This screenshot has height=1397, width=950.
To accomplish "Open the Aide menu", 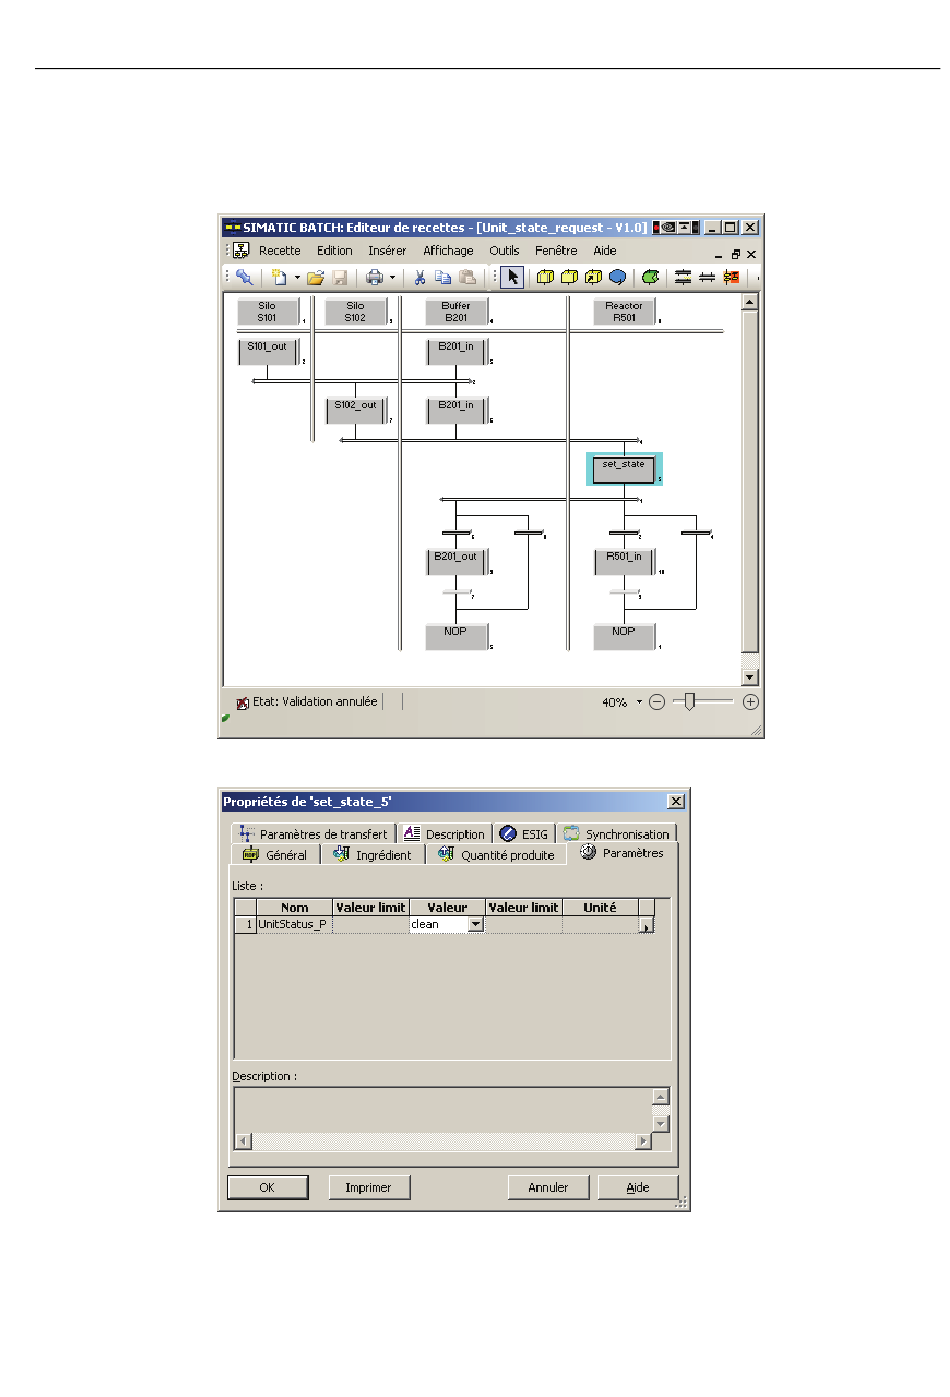I will (x=605, y=251).
